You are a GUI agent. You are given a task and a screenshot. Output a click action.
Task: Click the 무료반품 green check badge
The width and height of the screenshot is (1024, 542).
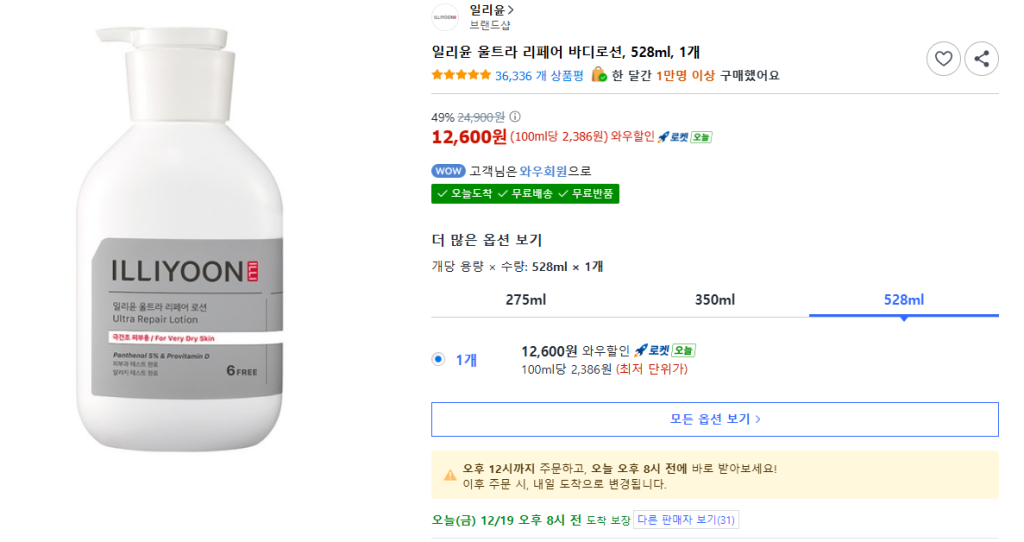(587, 193)
